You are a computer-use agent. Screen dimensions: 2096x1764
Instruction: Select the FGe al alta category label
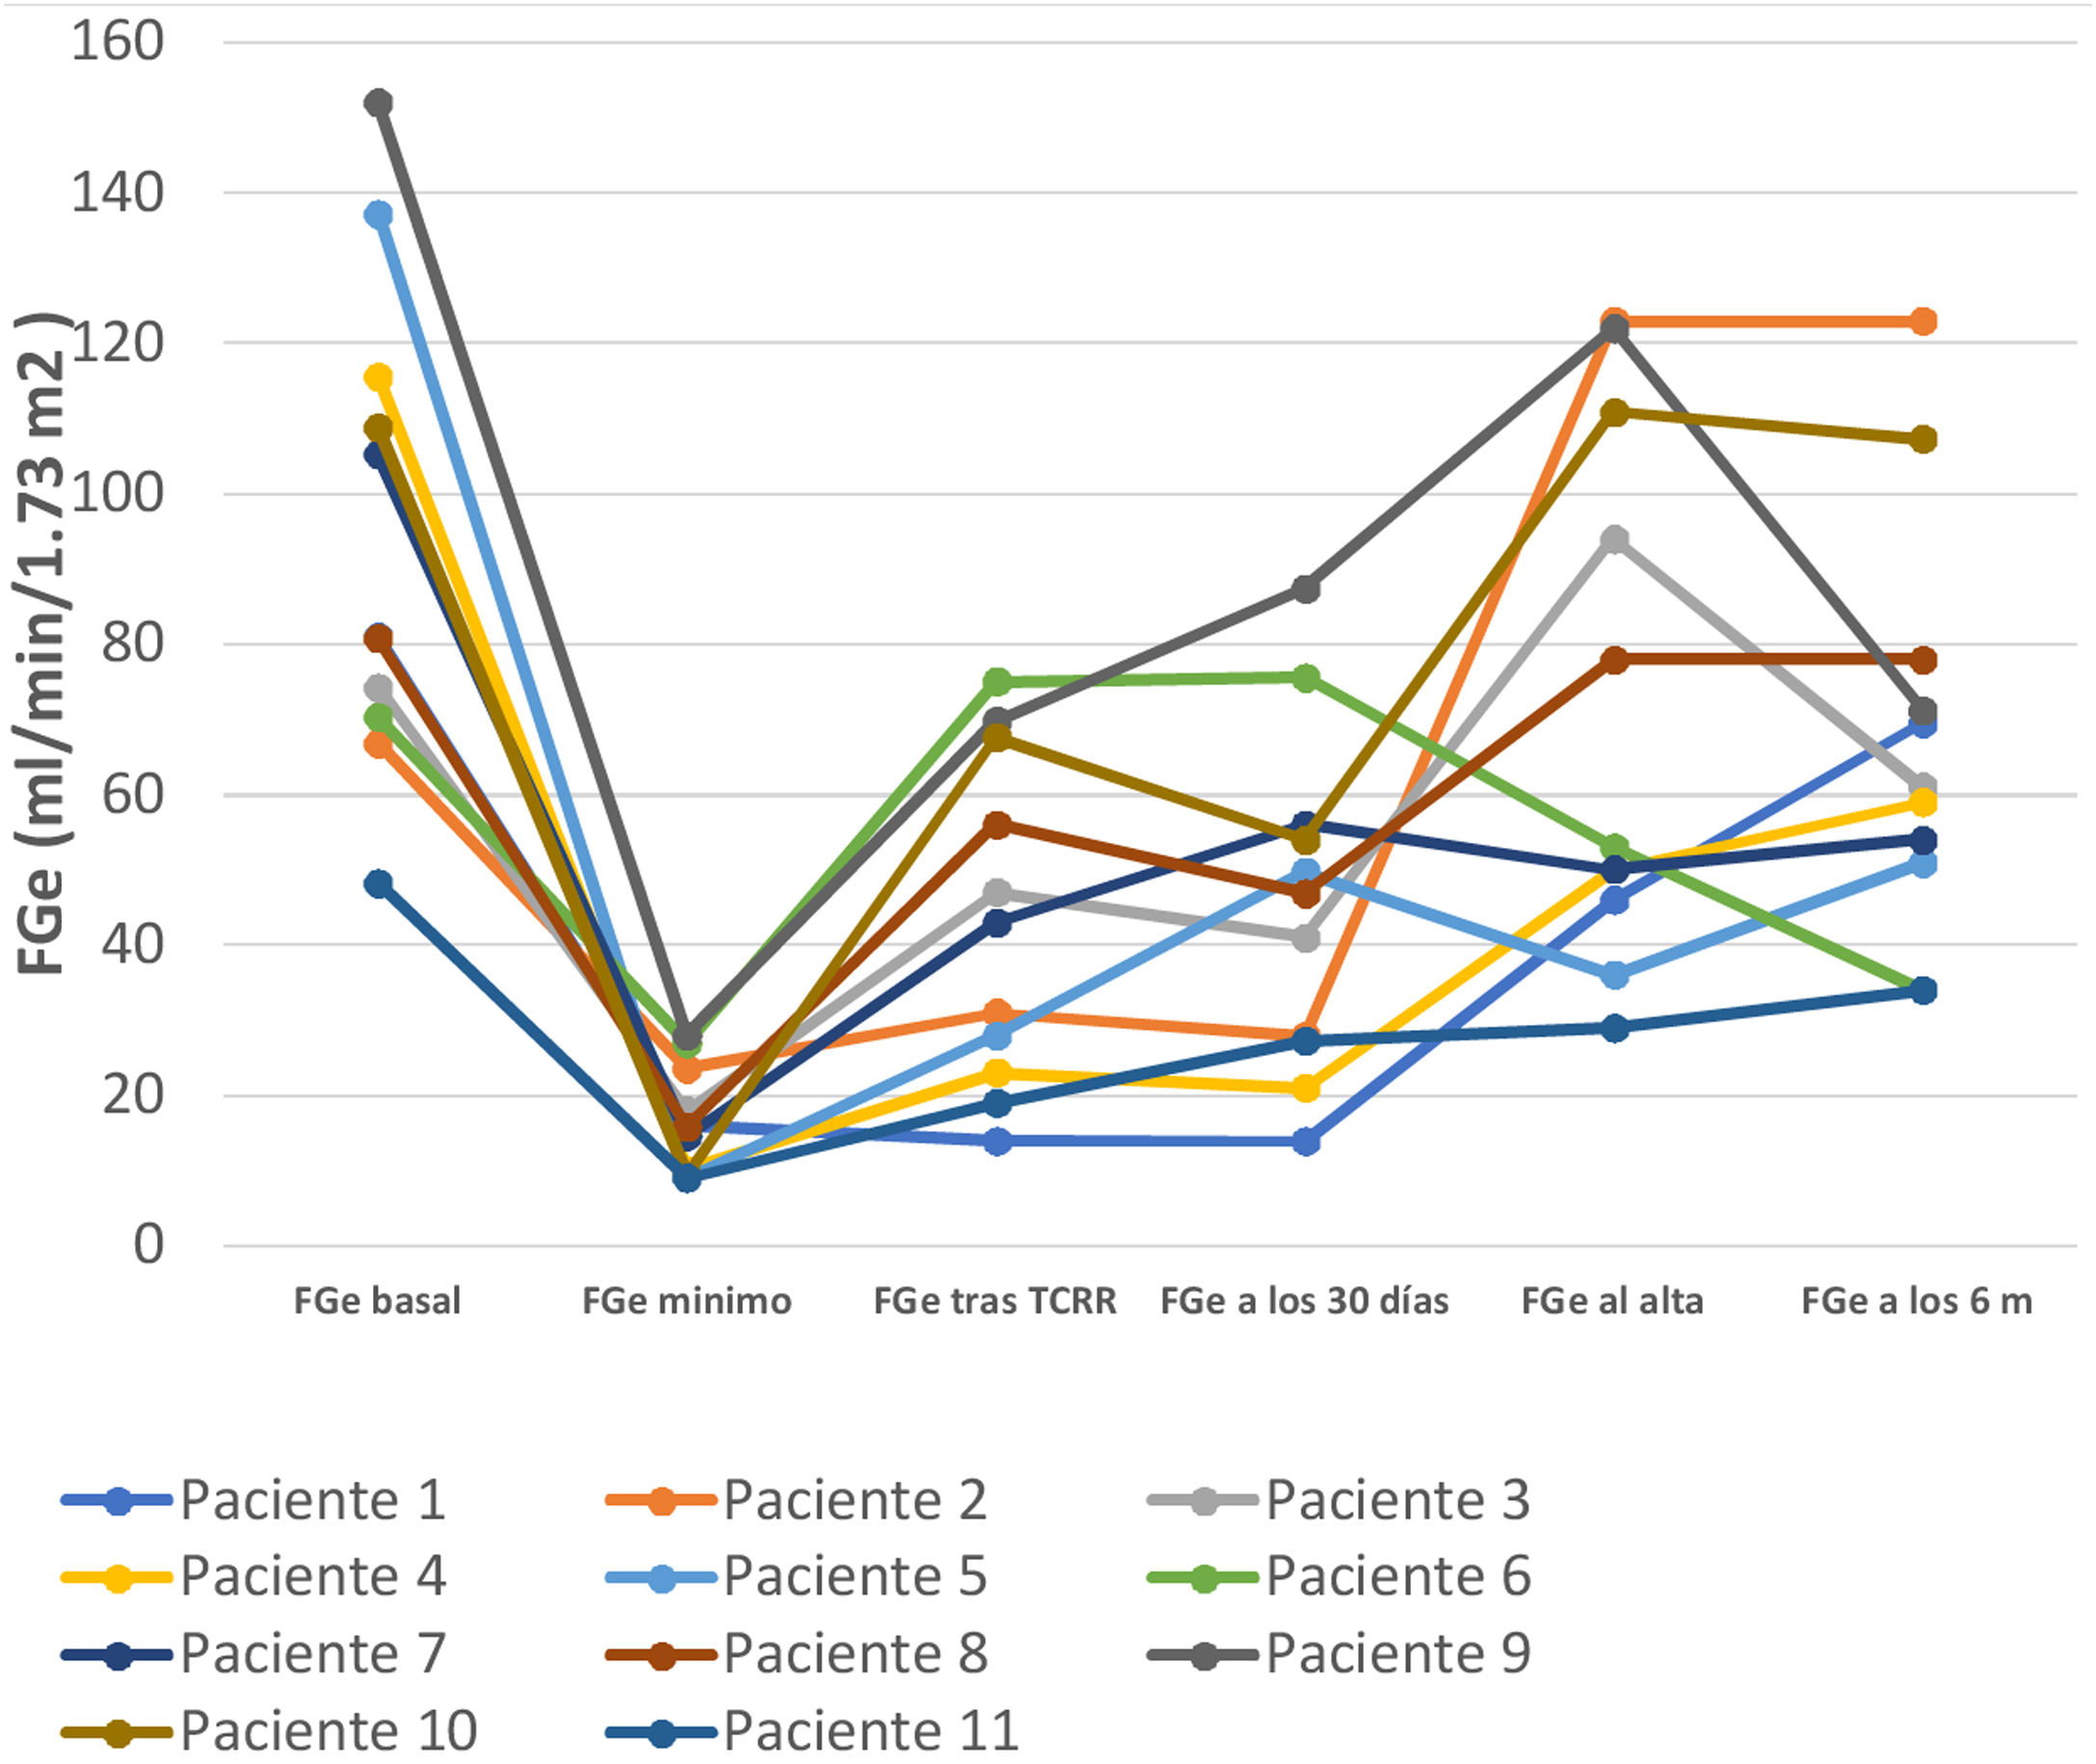tap(1612, 1301)
